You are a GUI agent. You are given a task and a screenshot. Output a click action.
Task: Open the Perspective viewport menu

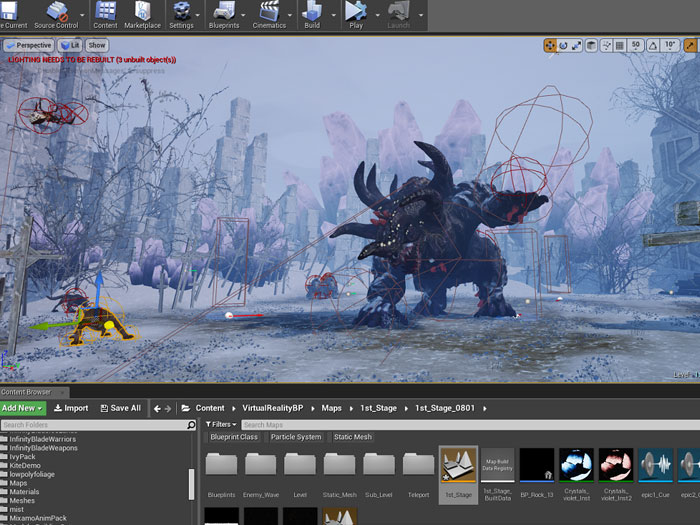click(x=29, y=45)
